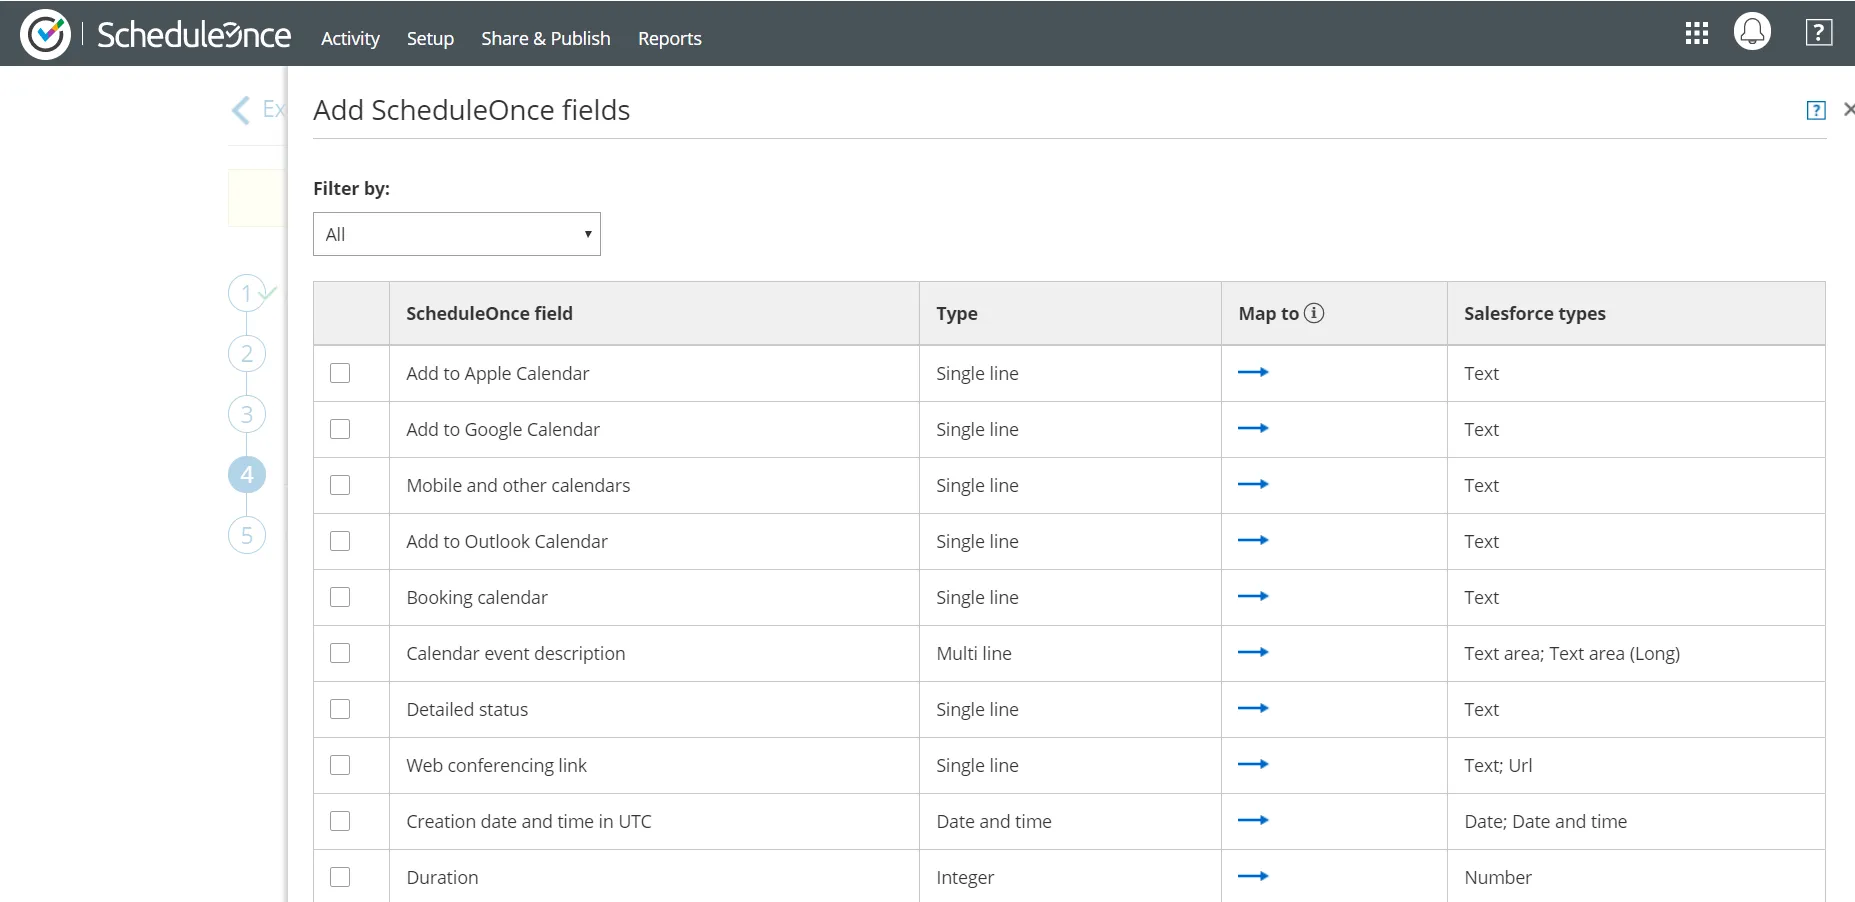Click the map arrow for Creation date and time

(x=1253, y=820)
